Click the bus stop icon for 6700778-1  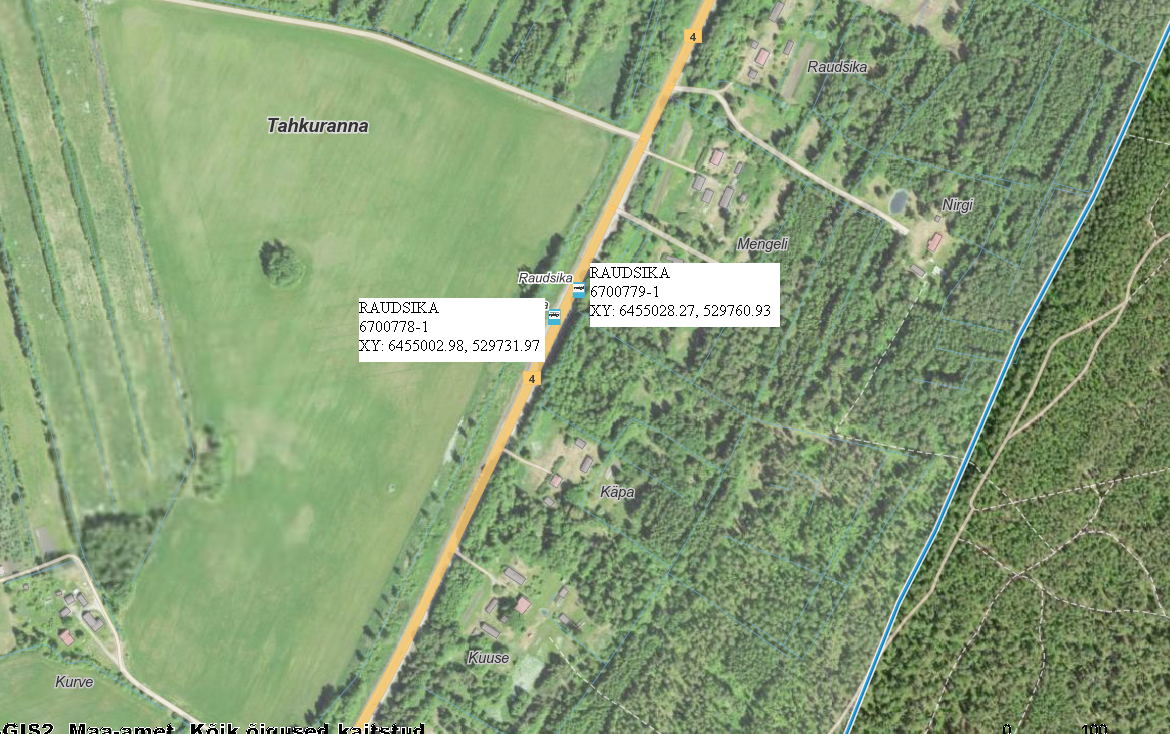point(554,317)
